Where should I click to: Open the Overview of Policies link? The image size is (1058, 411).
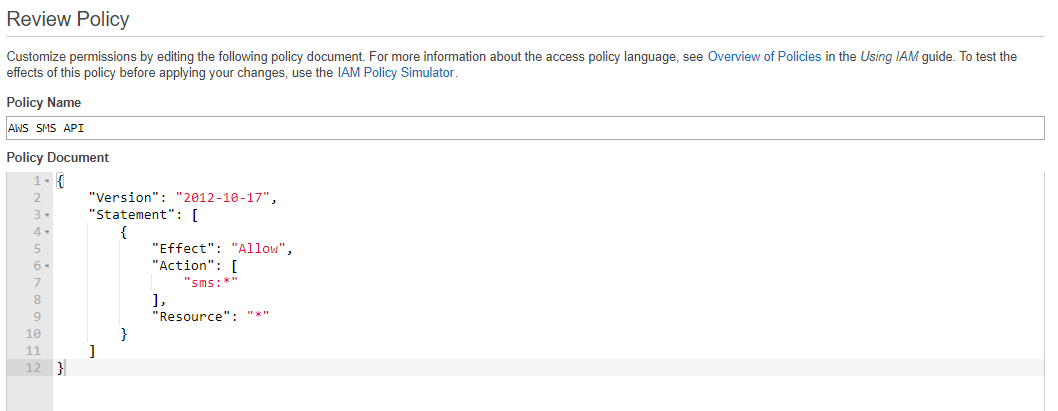coord(764,57)
